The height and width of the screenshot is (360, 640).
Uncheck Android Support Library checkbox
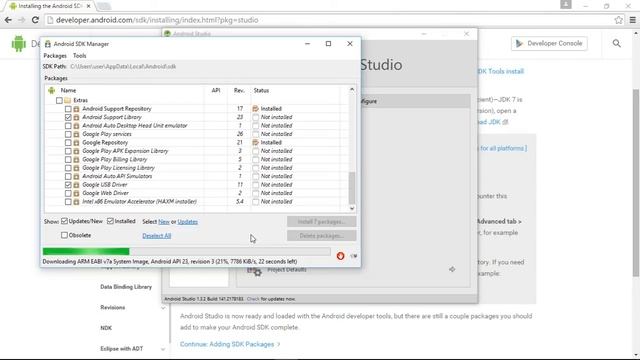pos(68,117)
